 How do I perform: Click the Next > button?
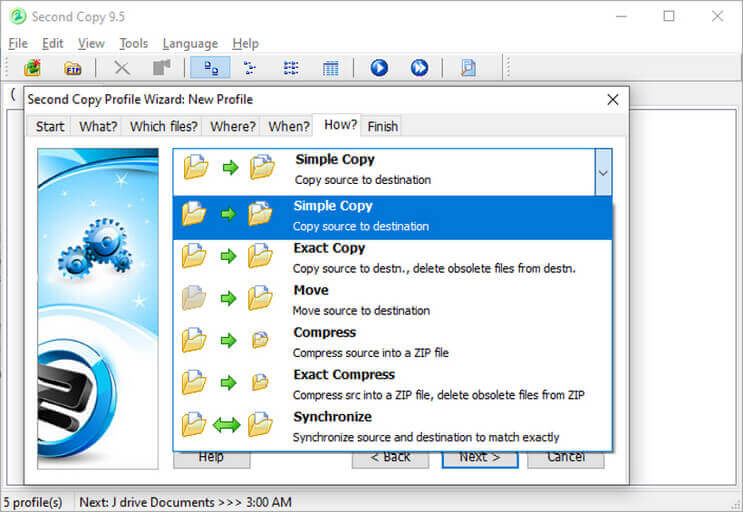480,459
